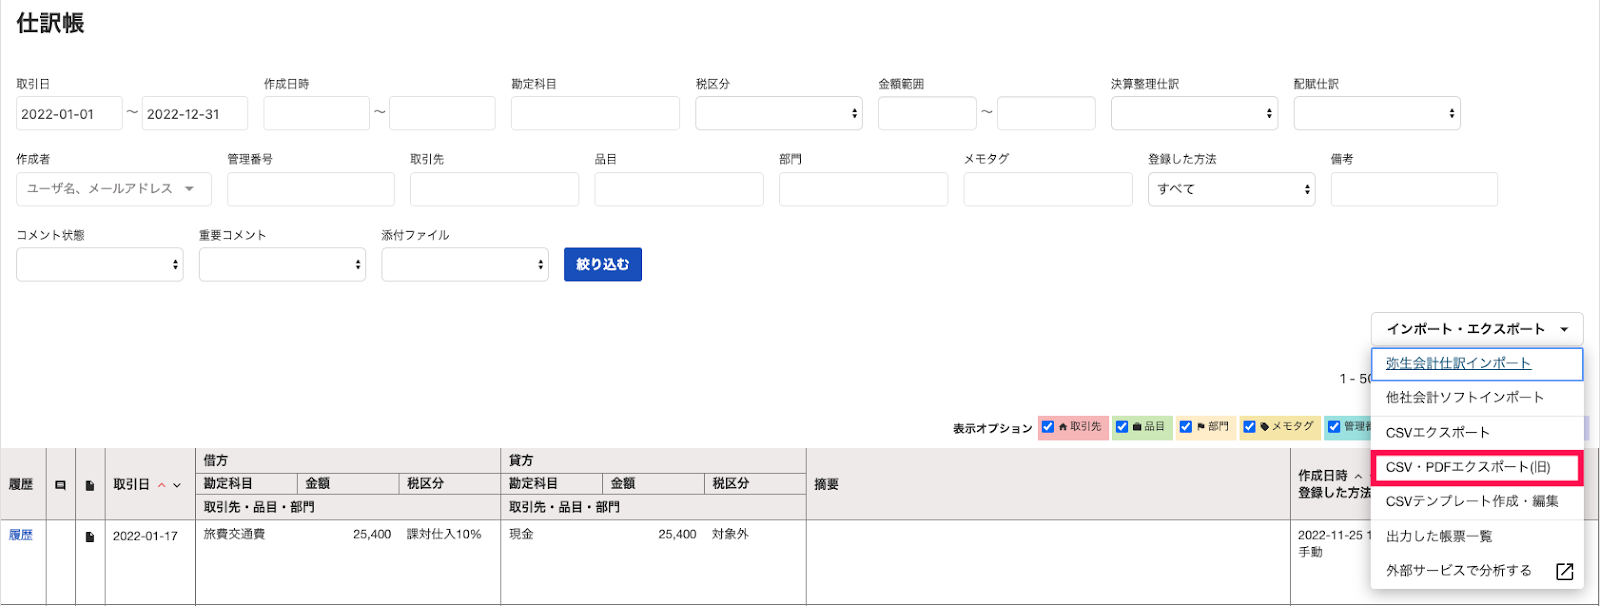1600x606 pixels.
Task: Open the 税区分 filter dropdown
Action: 779,113
